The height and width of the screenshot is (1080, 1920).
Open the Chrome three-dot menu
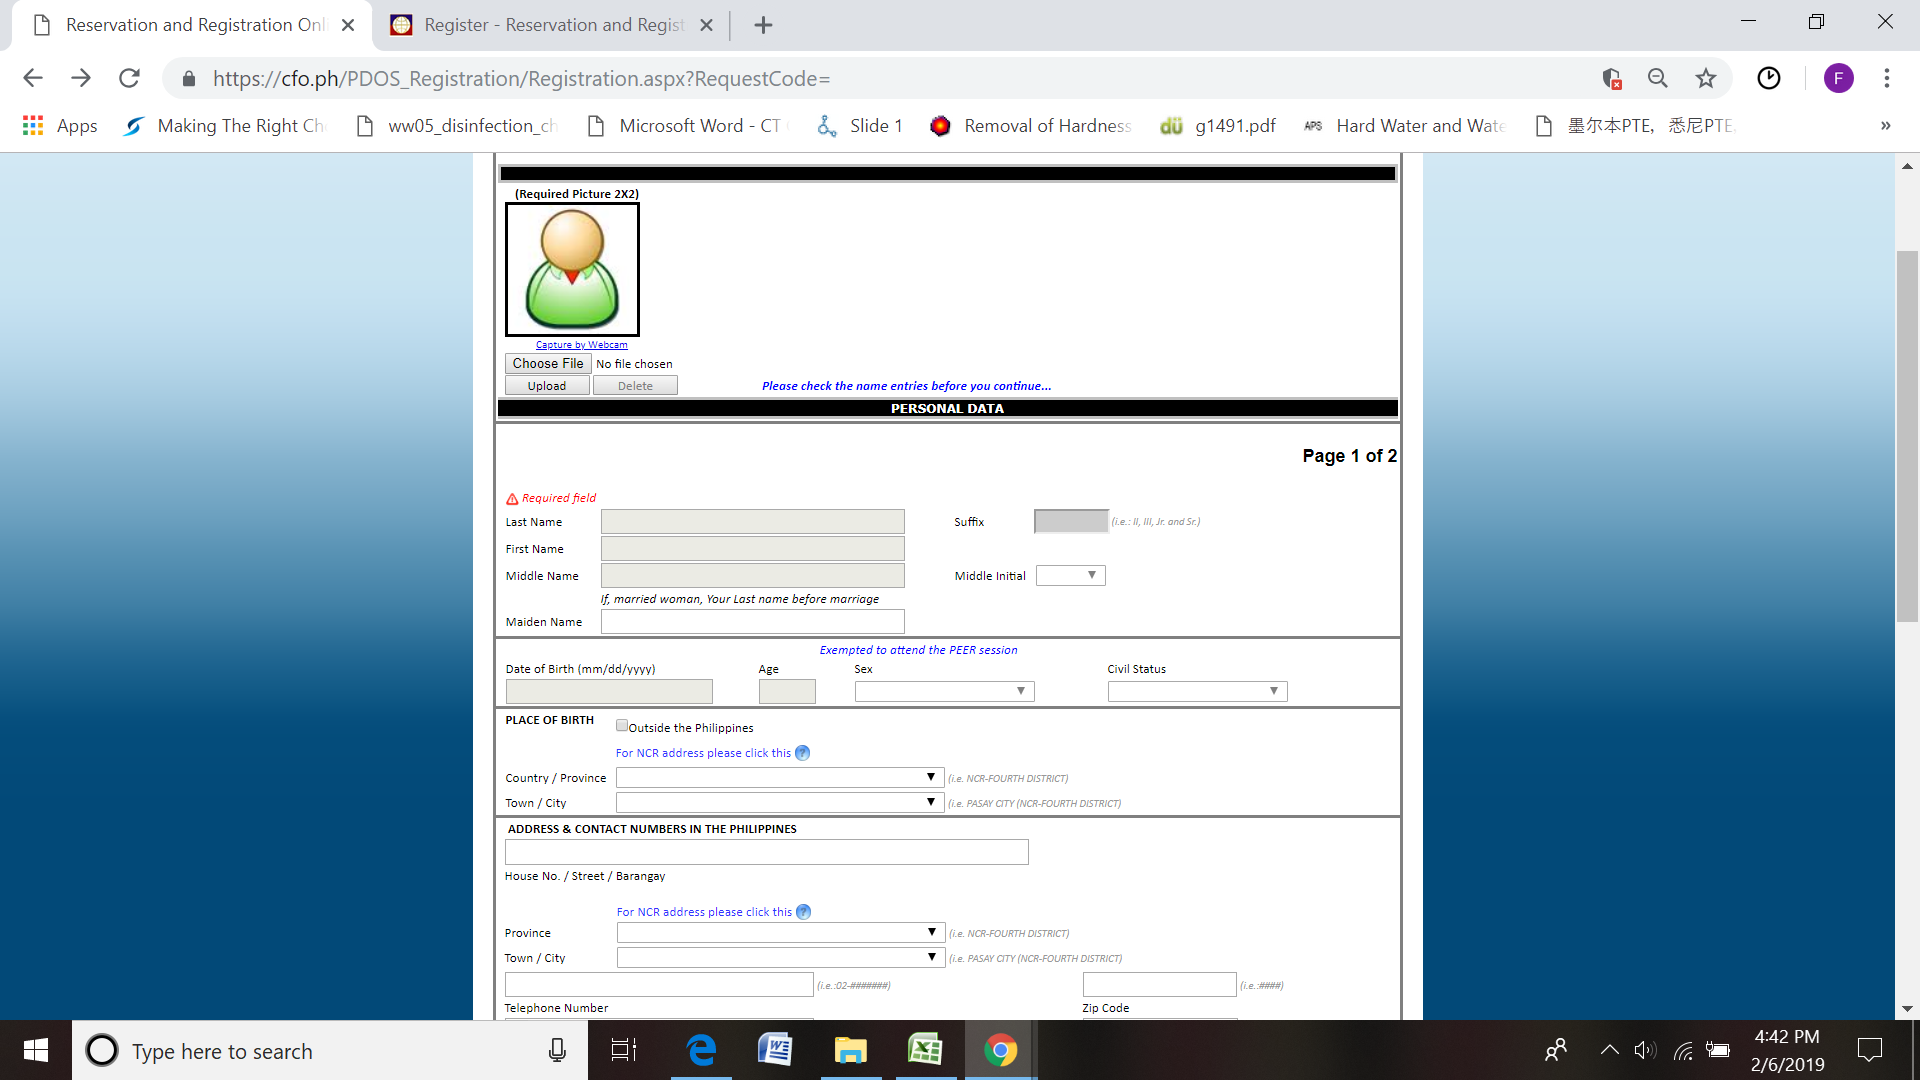[x=1886, y=78]
